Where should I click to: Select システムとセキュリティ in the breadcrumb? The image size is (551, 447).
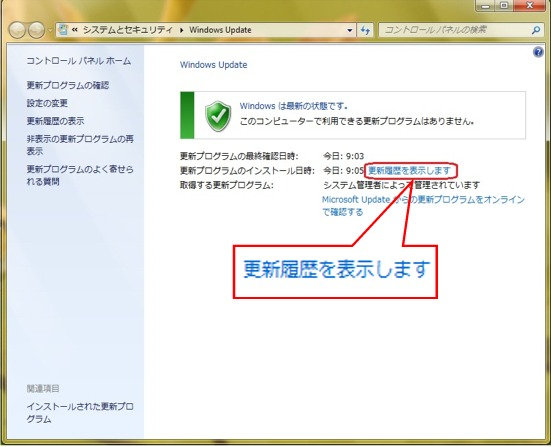click(x=128, y=30)
